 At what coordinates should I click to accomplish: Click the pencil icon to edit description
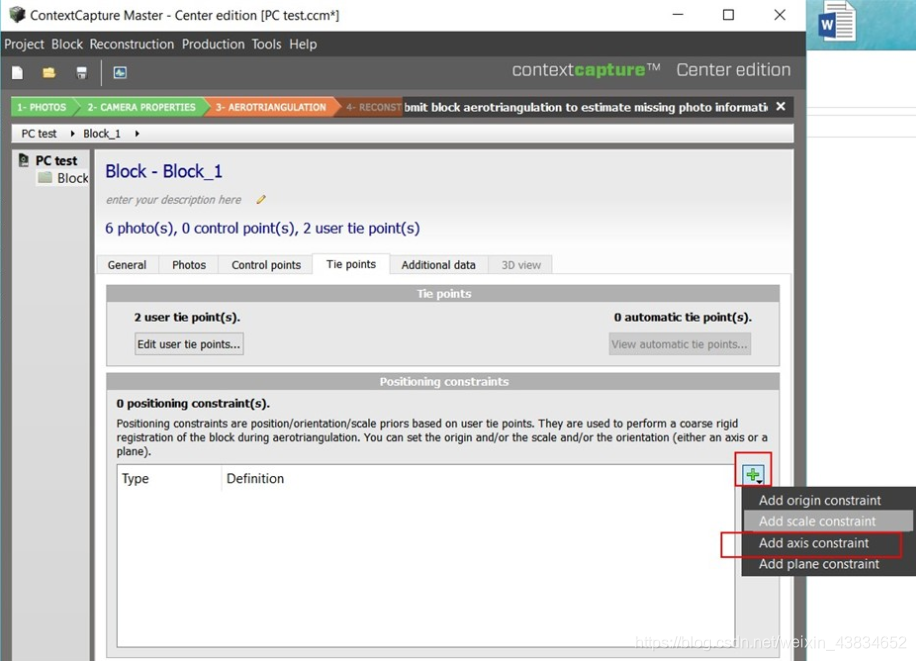(x=261, y=199)
